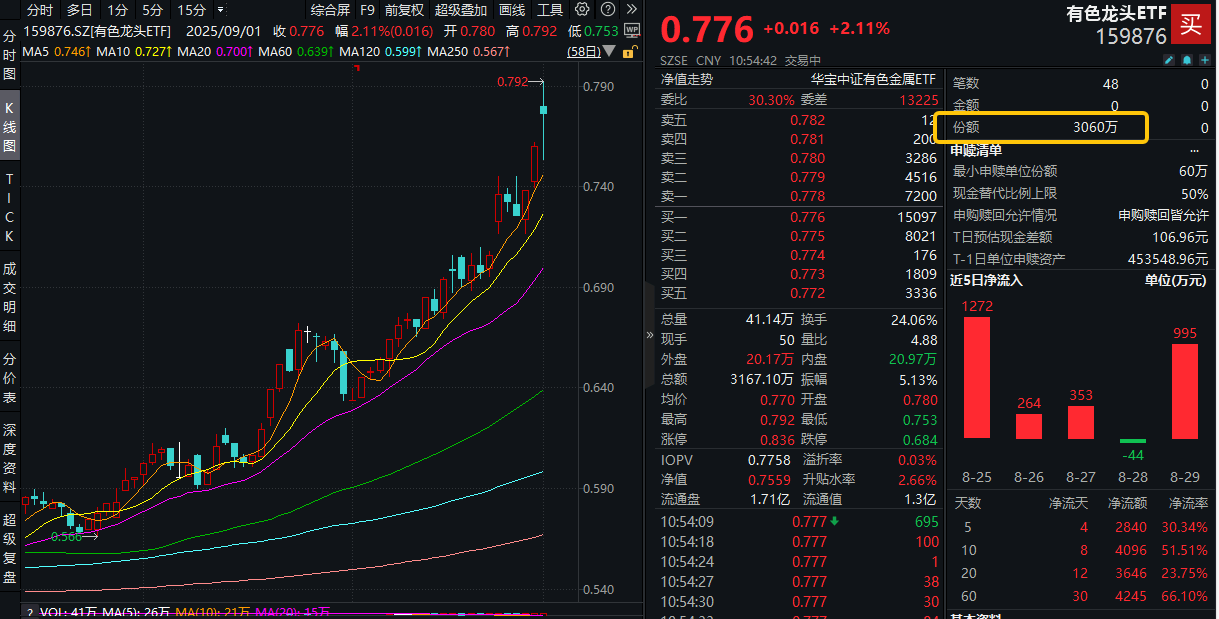Click the WP indicator icon near the low price

click(632, 31)
